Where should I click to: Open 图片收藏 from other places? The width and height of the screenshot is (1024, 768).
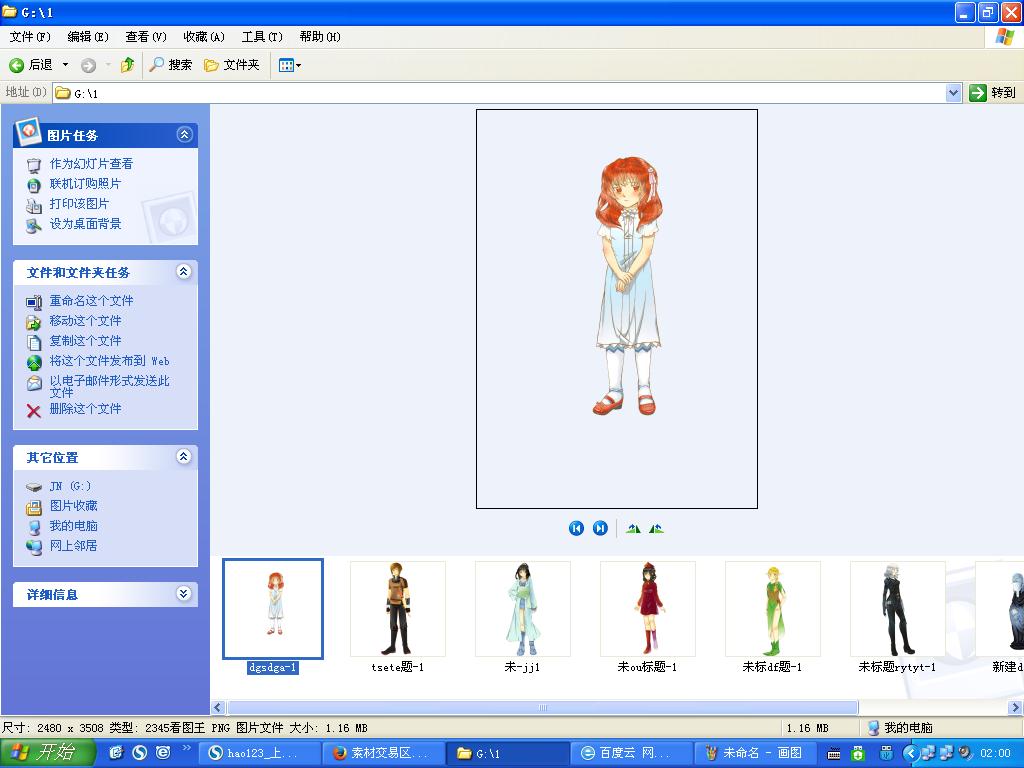click(x=73, y=506)
